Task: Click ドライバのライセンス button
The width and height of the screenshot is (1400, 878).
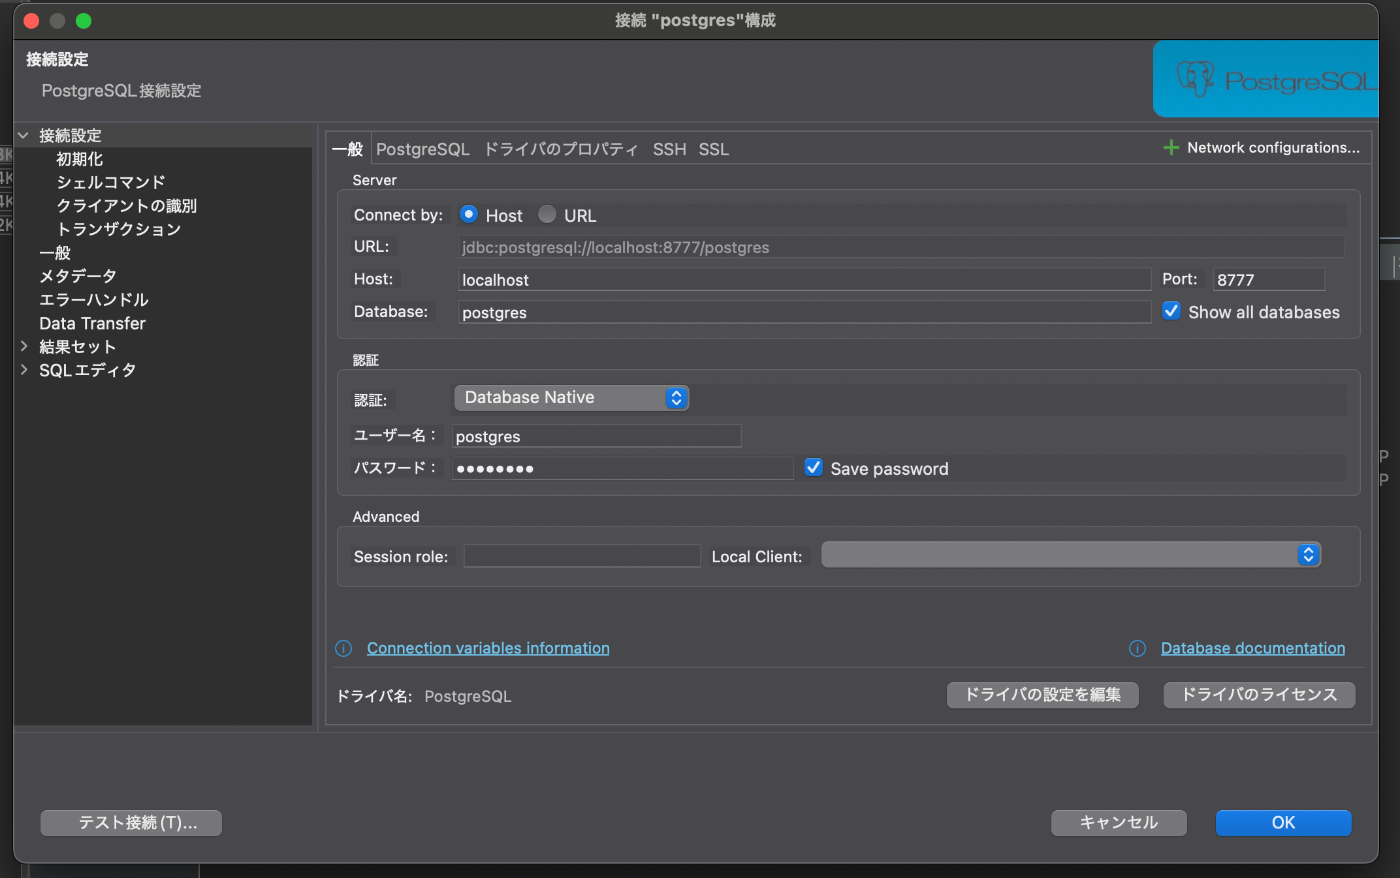Action: (1259, 695)
